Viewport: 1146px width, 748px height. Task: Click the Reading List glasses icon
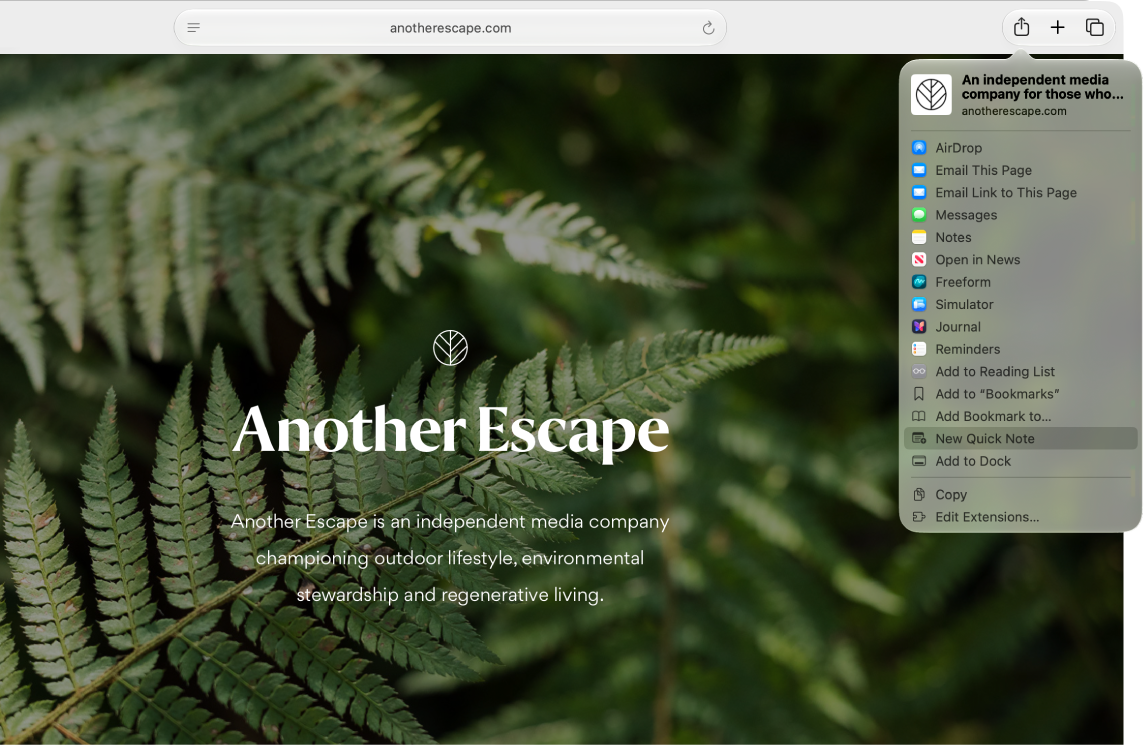pos(921,372)
